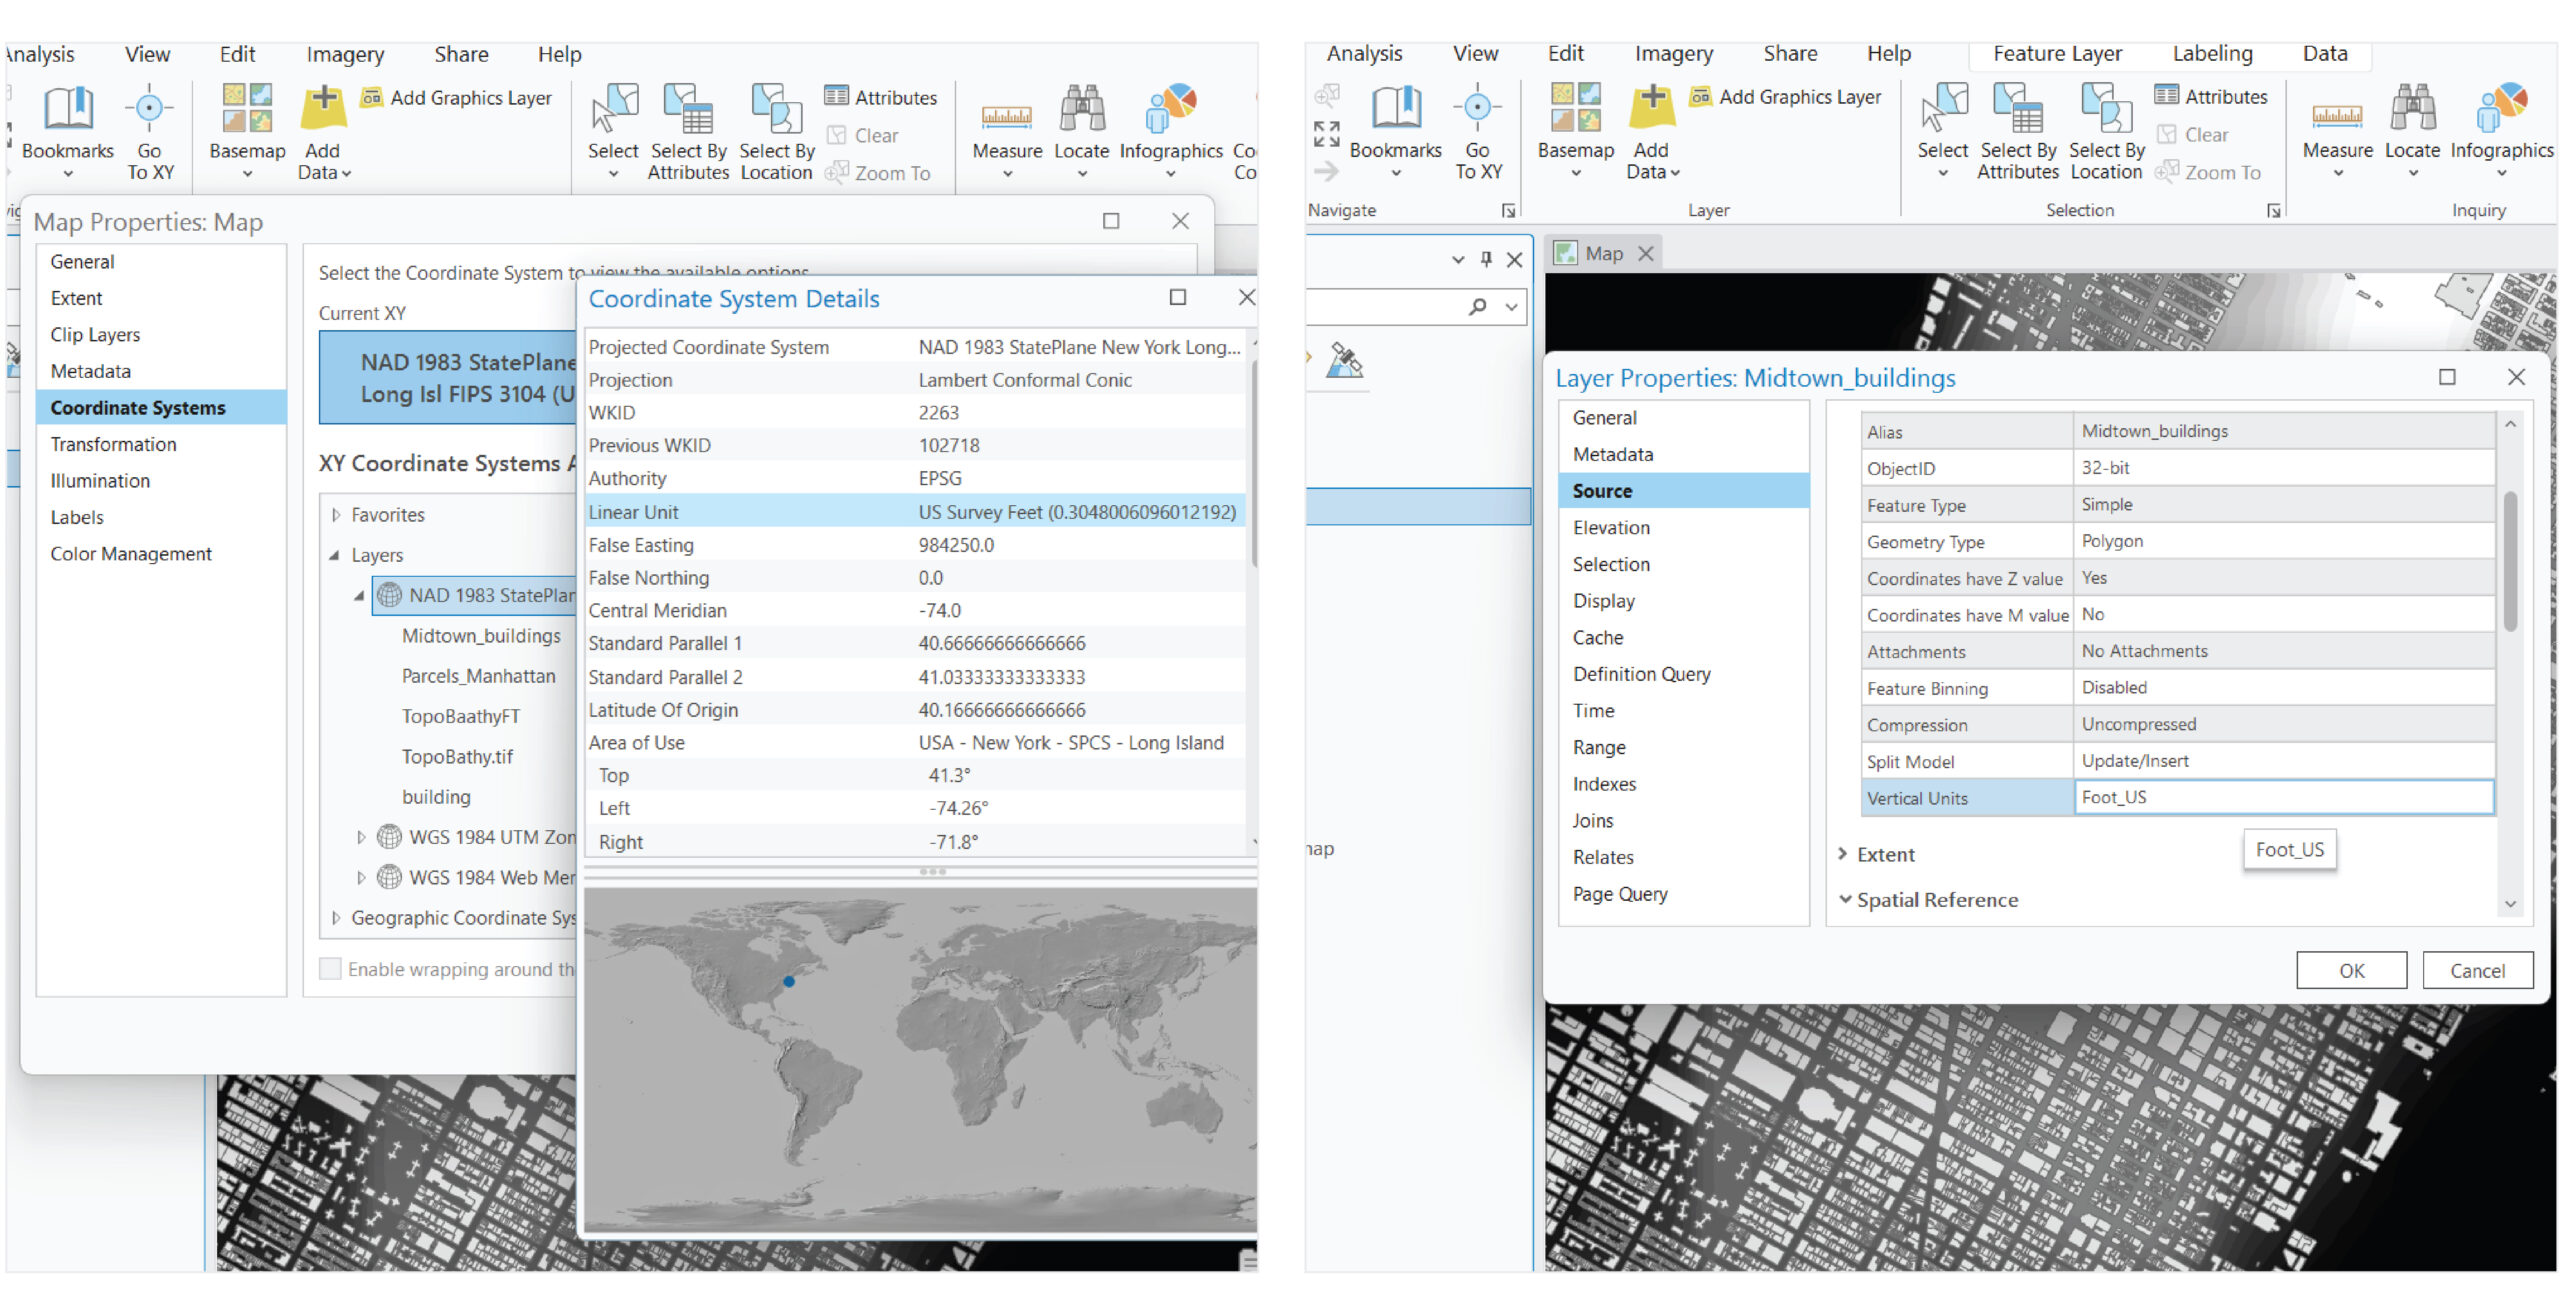2560x1315 pixels.
Task: Expand the Favorites coordinate systems node
Action: click(x=336, y=515)
